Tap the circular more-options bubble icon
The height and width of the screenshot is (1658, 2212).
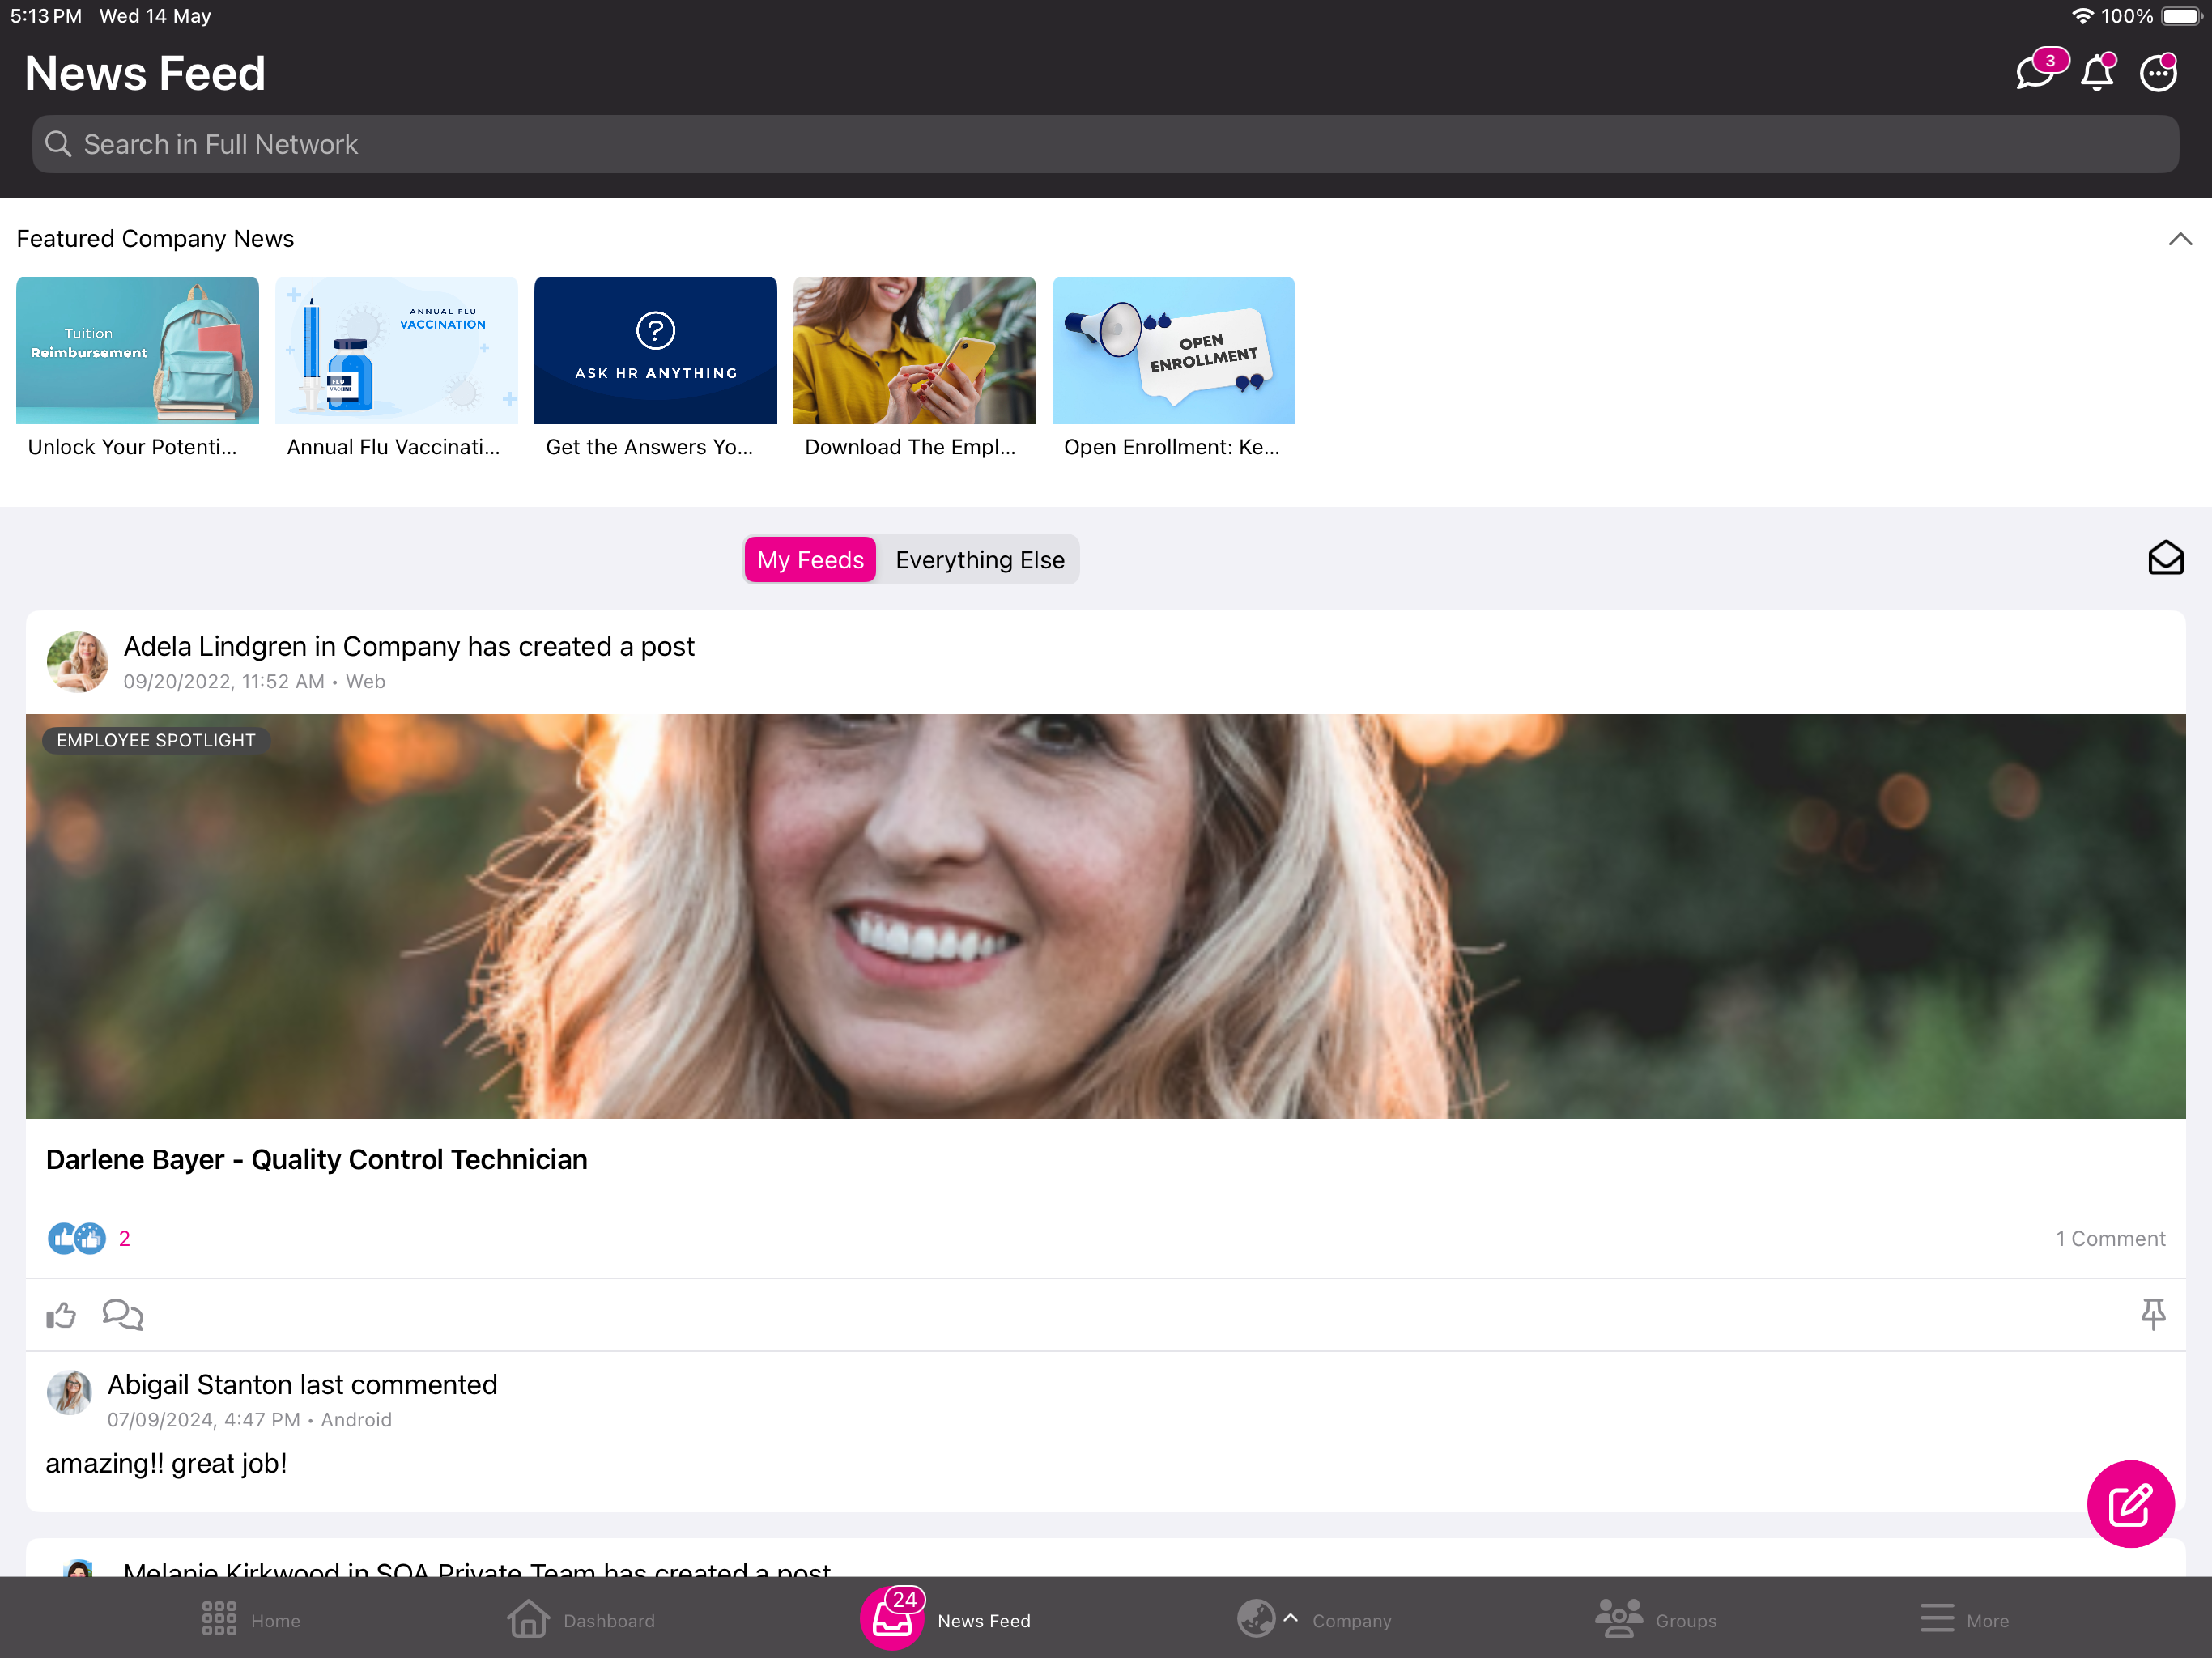[2157, 74]
